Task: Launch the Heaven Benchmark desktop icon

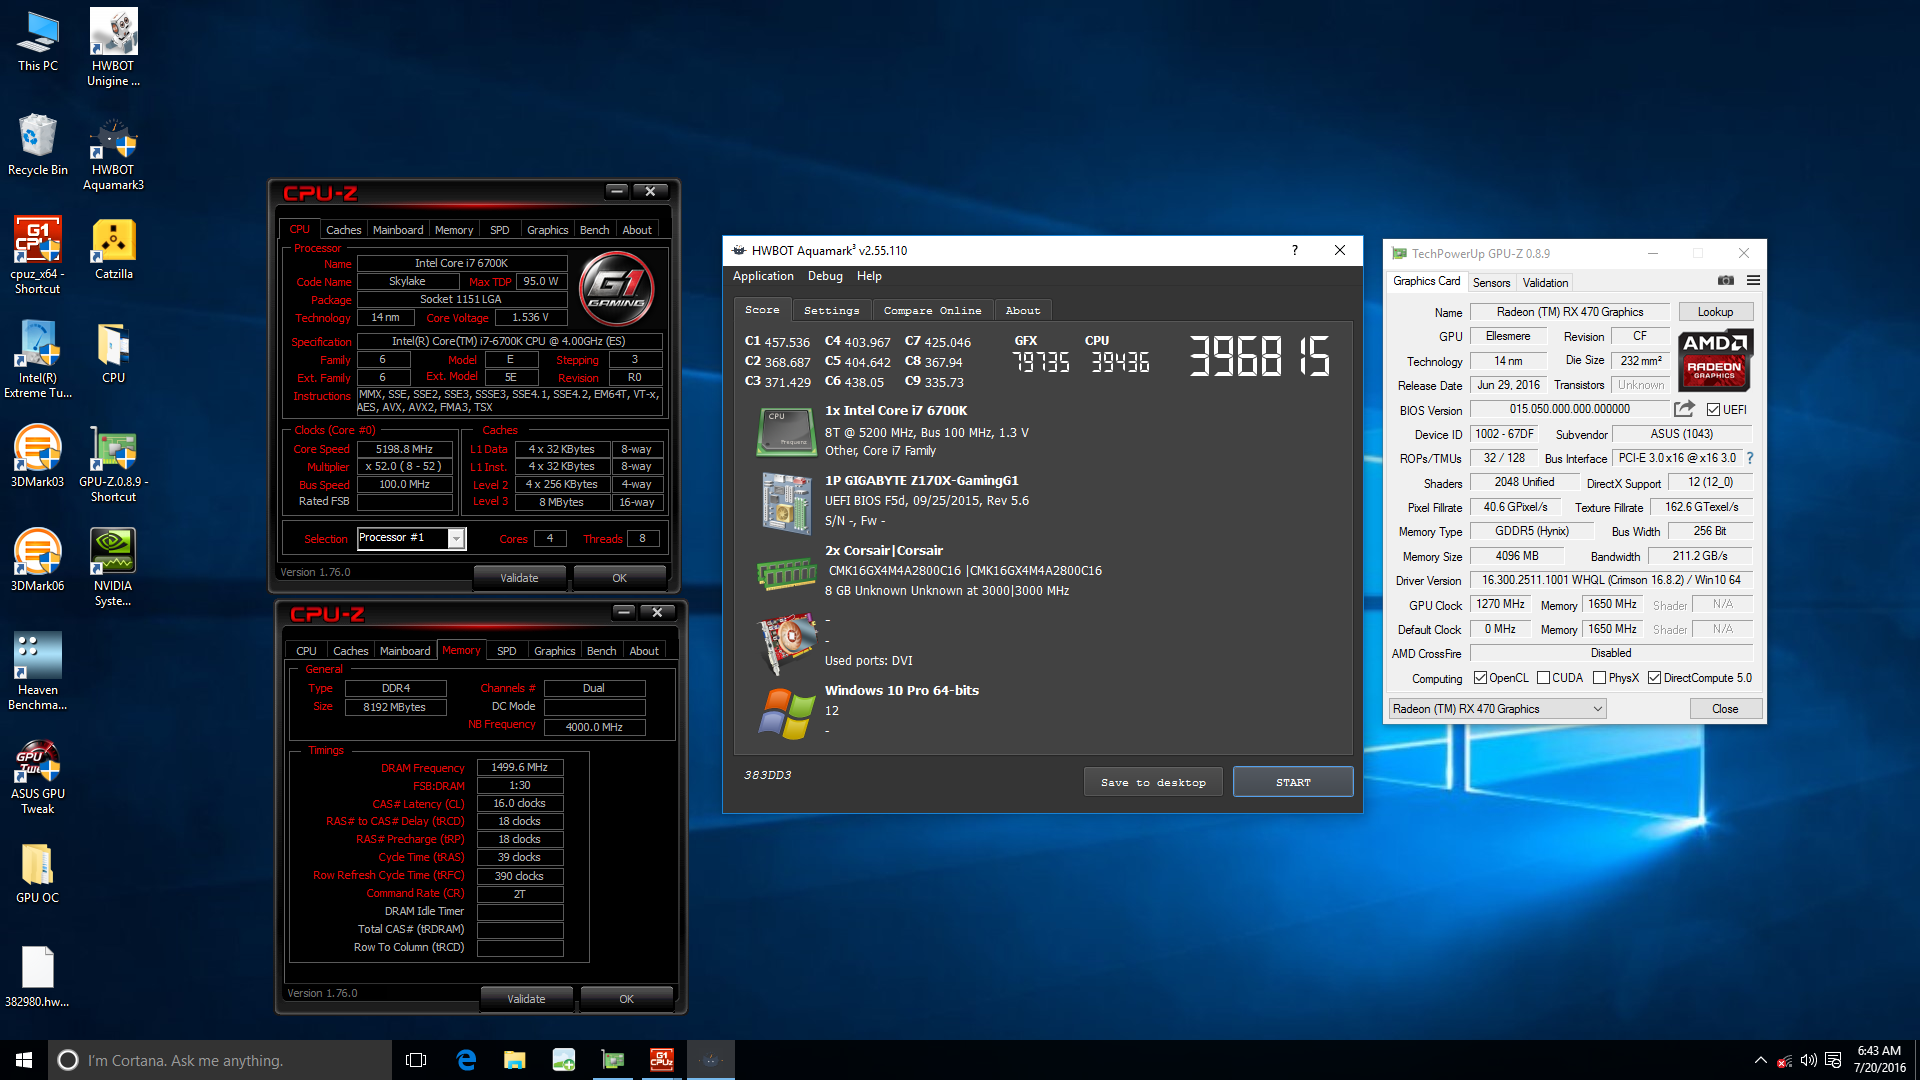Action: (38, 672)
